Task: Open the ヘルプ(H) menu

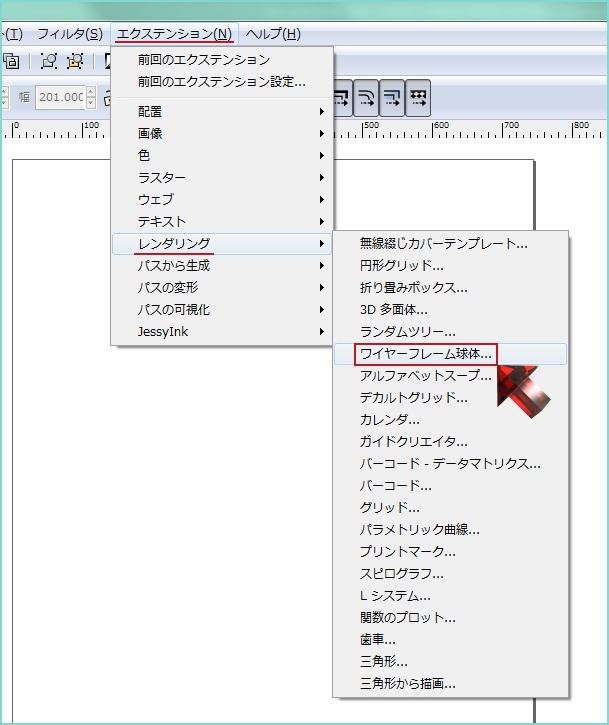Action: click(x=273, y=34)
